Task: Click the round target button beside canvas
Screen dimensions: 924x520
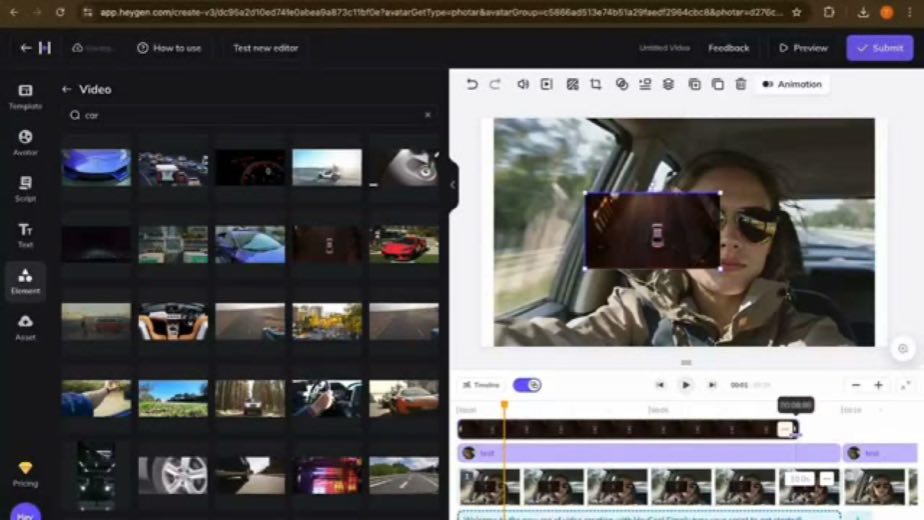Action: [902, 348]
